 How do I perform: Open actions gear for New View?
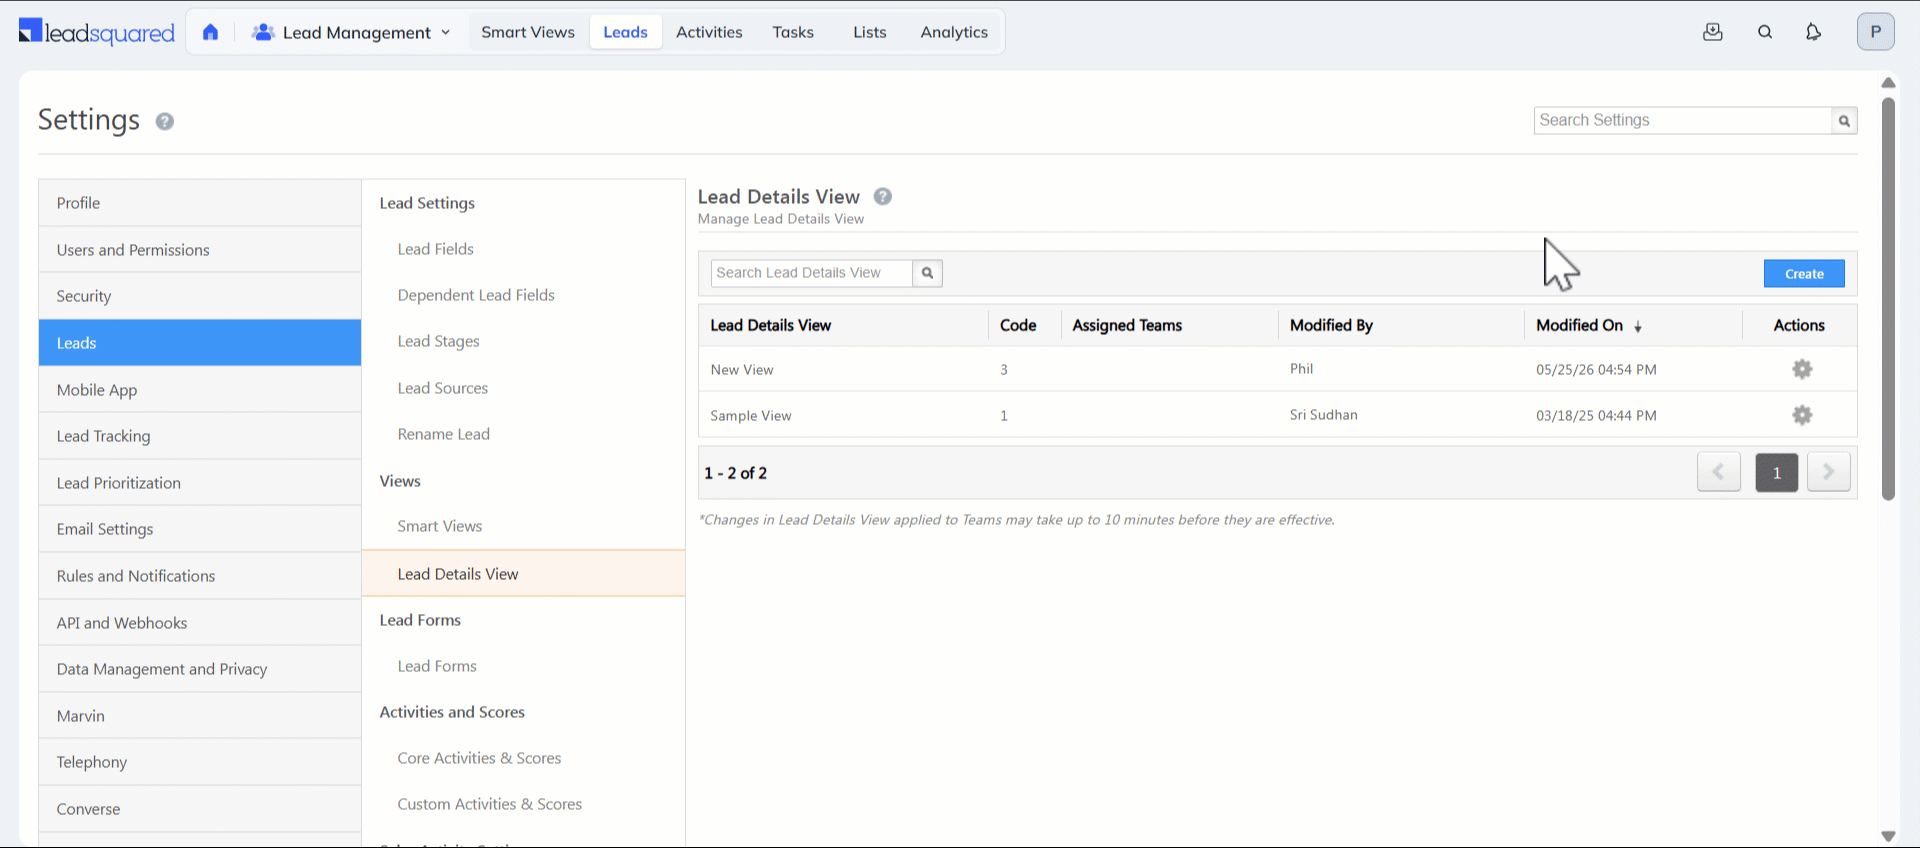coord(1802,369)
